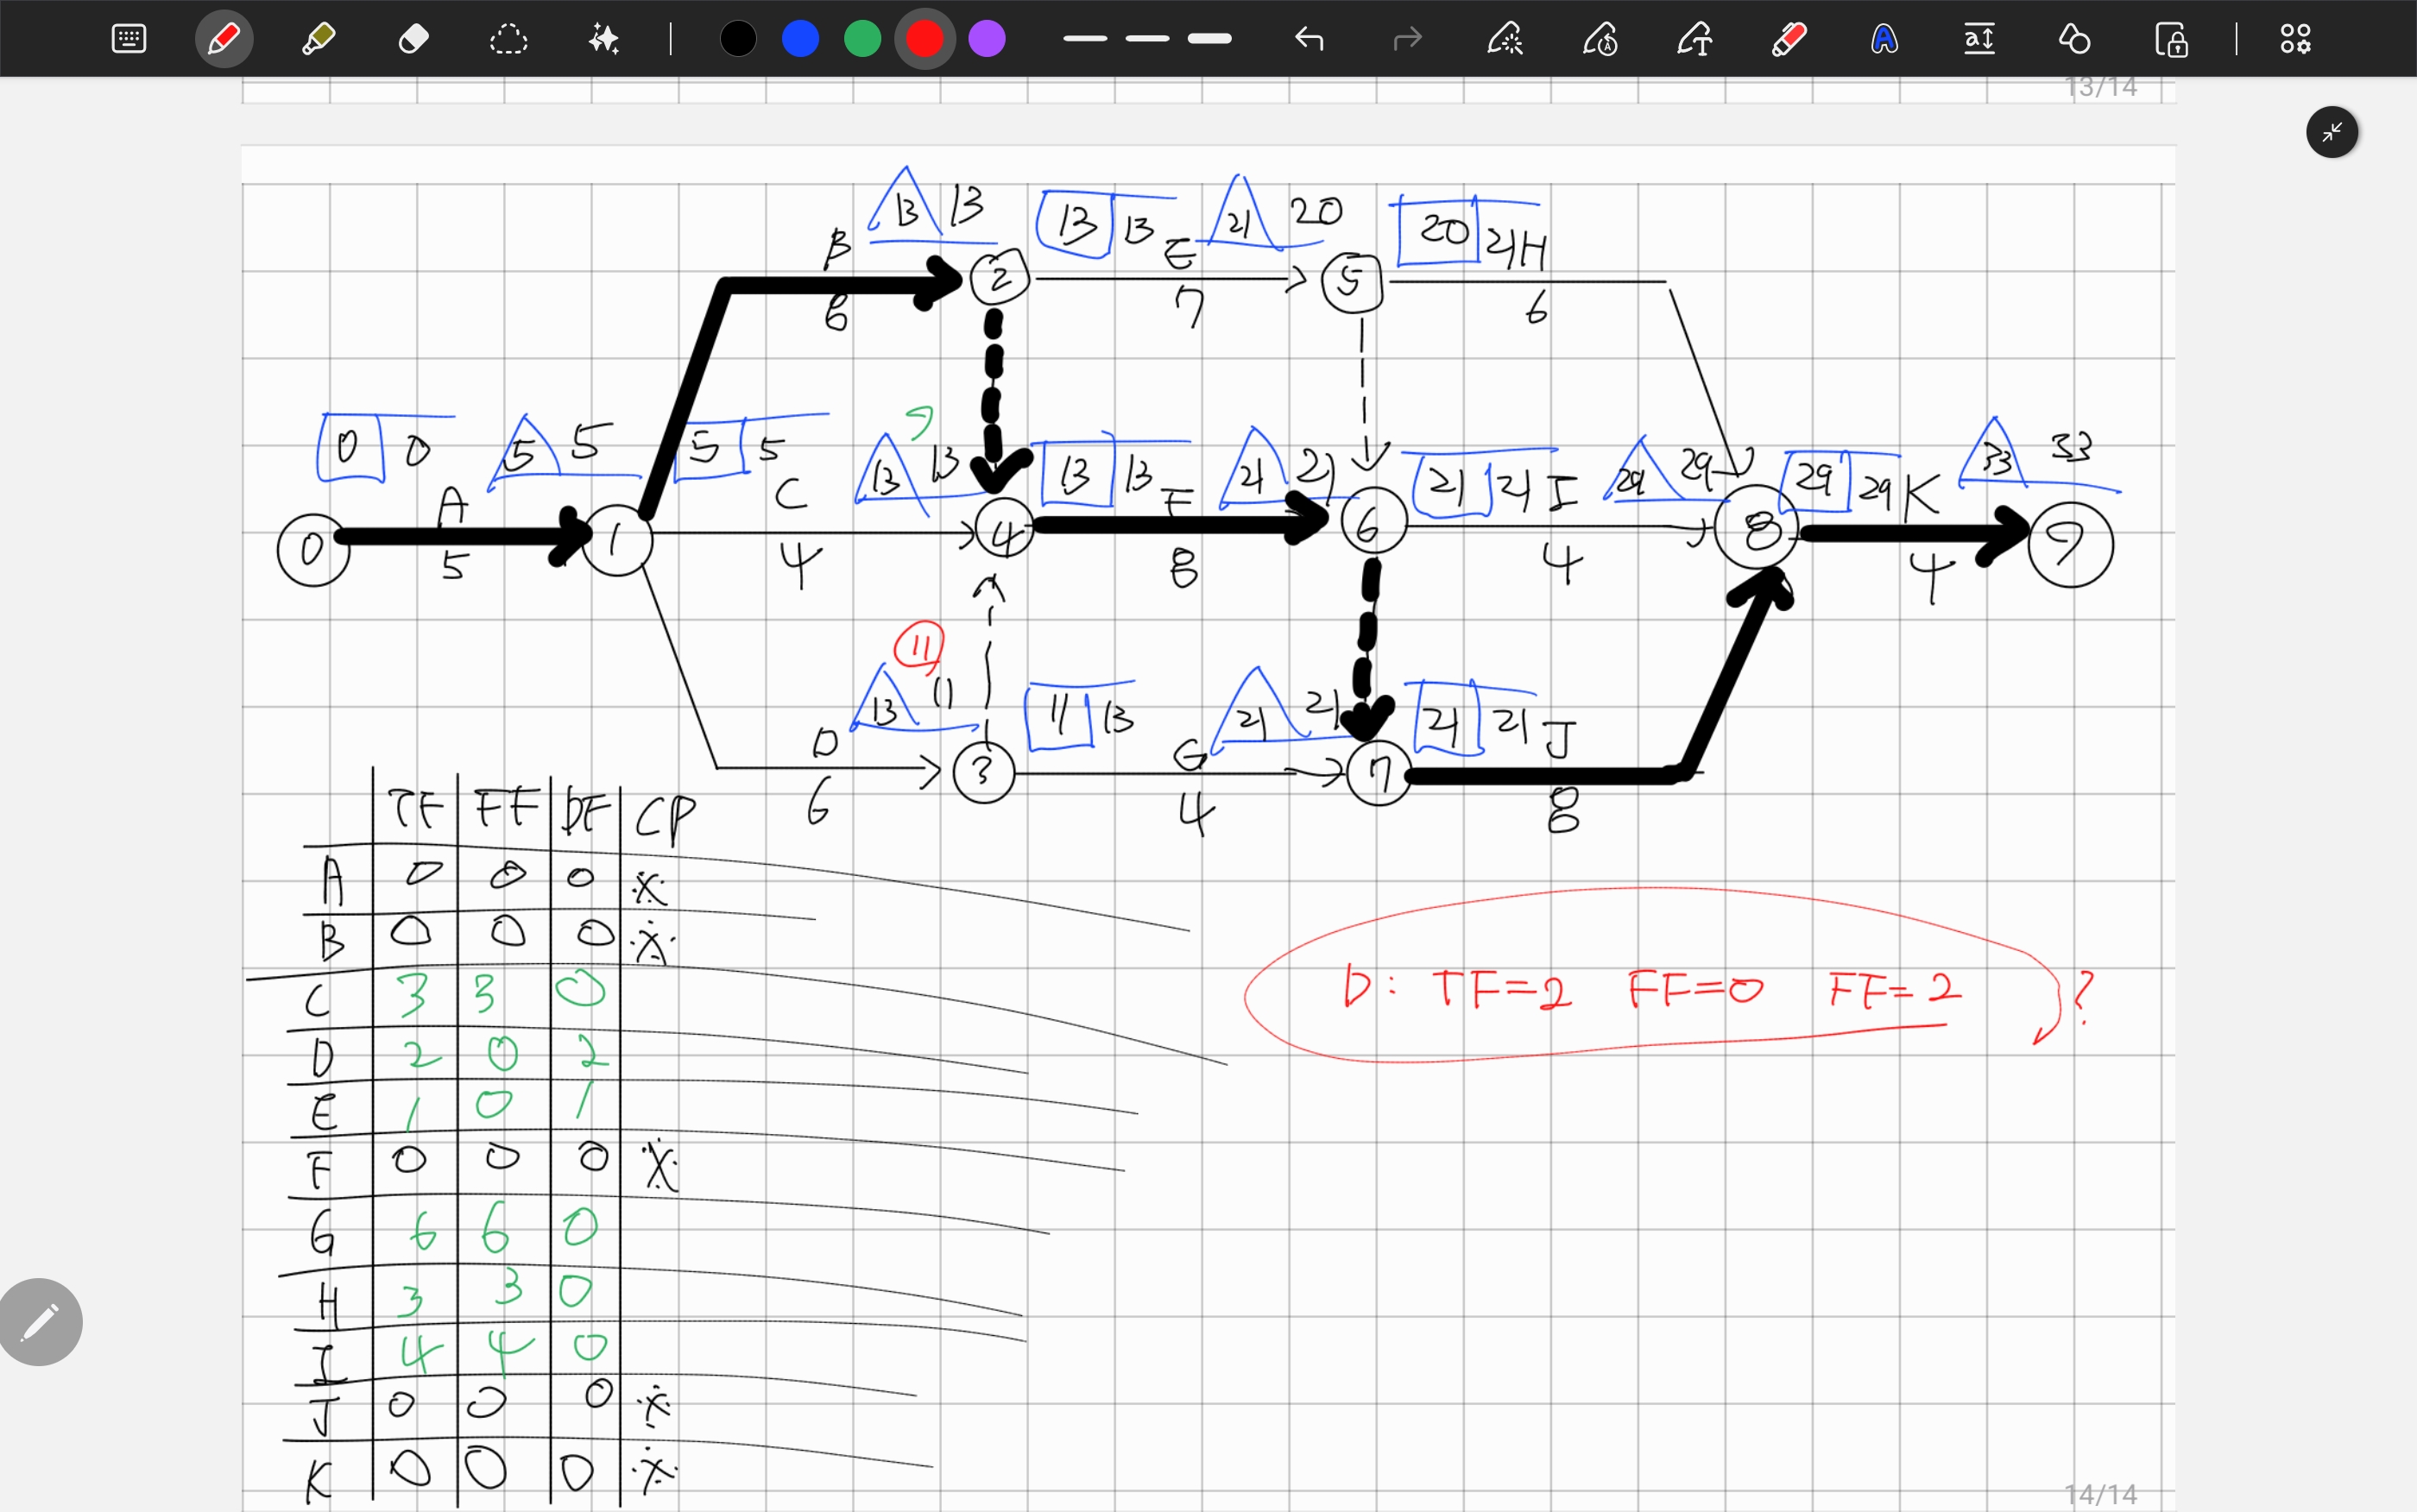Exit full screen with collapse button
The height and width of the screenshot is (1512, 2417).
[x=2332, y=132]
